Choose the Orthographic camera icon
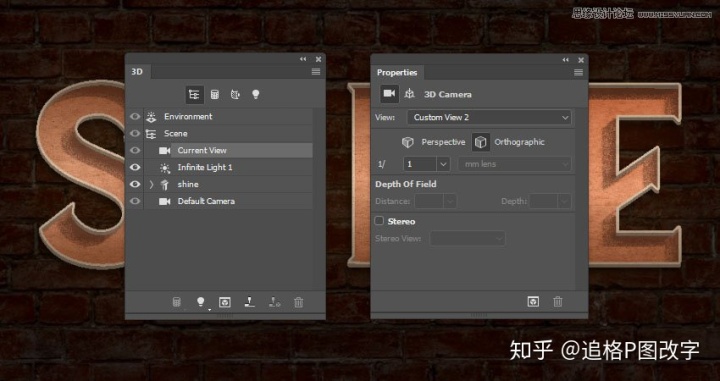Viewport: 720px width, 381px height. pos(480,142)
